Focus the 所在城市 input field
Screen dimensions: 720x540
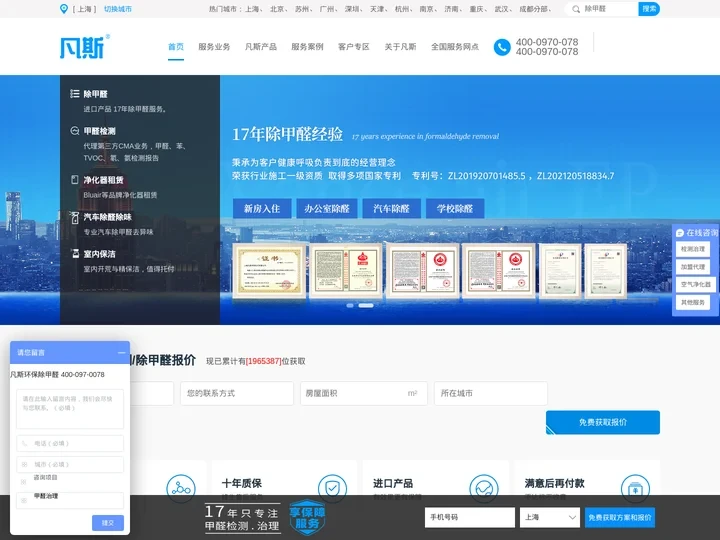(x=491, y=393)
